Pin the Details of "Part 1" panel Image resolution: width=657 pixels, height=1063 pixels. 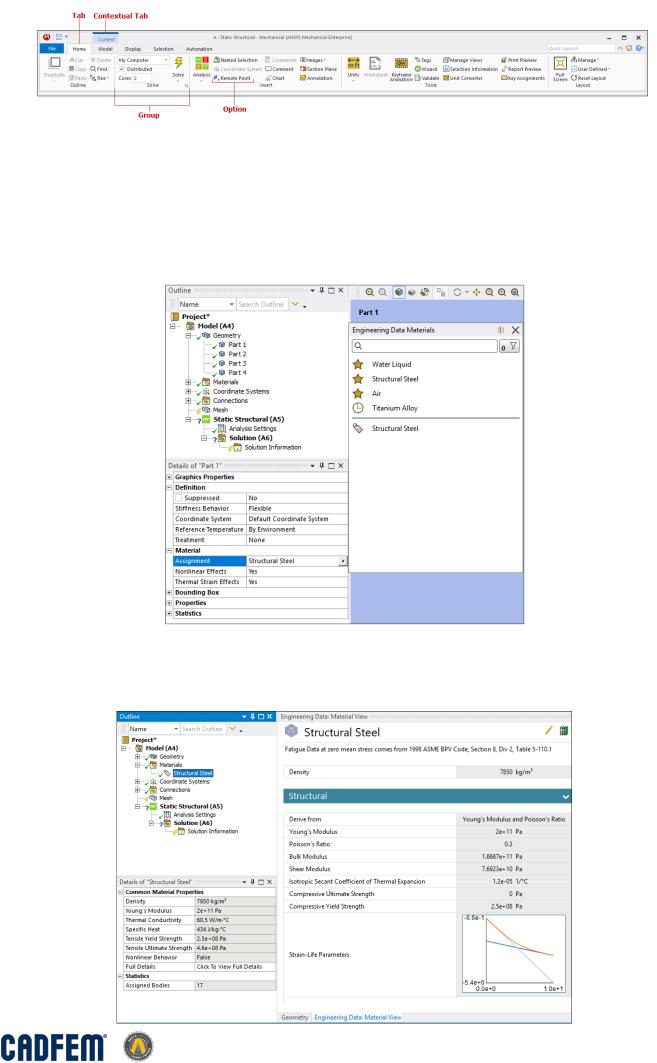(x=322, y=466)
